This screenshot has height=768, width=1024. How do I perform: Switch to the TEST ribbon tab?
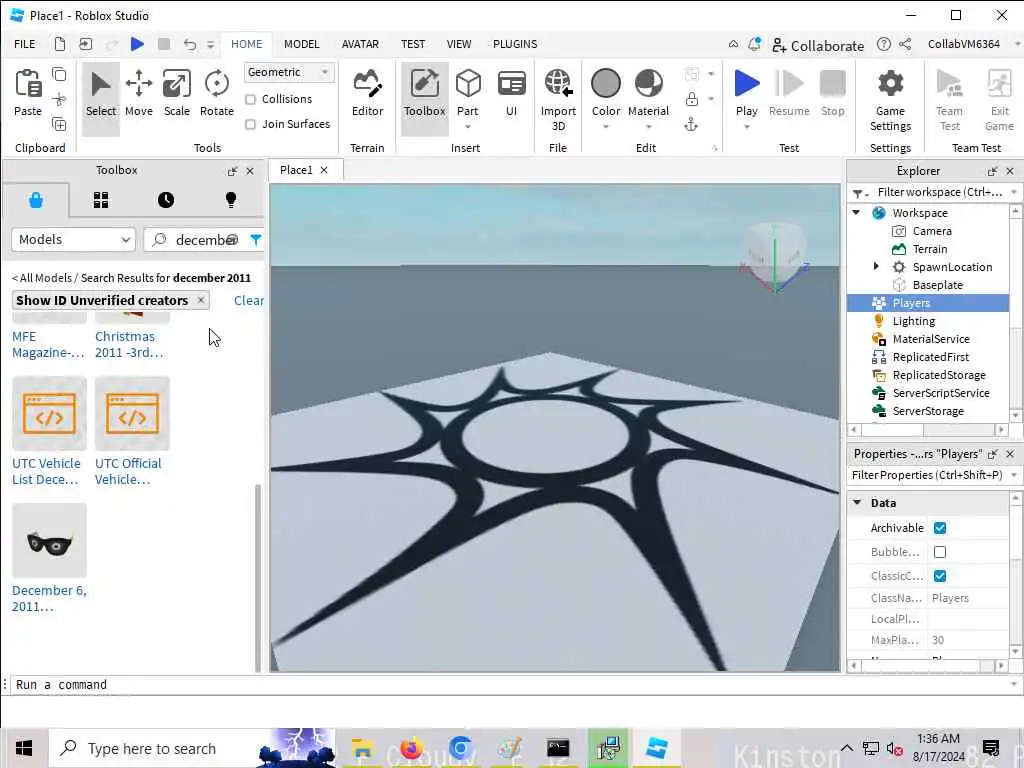pyautogui.click(x=413, y=44)
